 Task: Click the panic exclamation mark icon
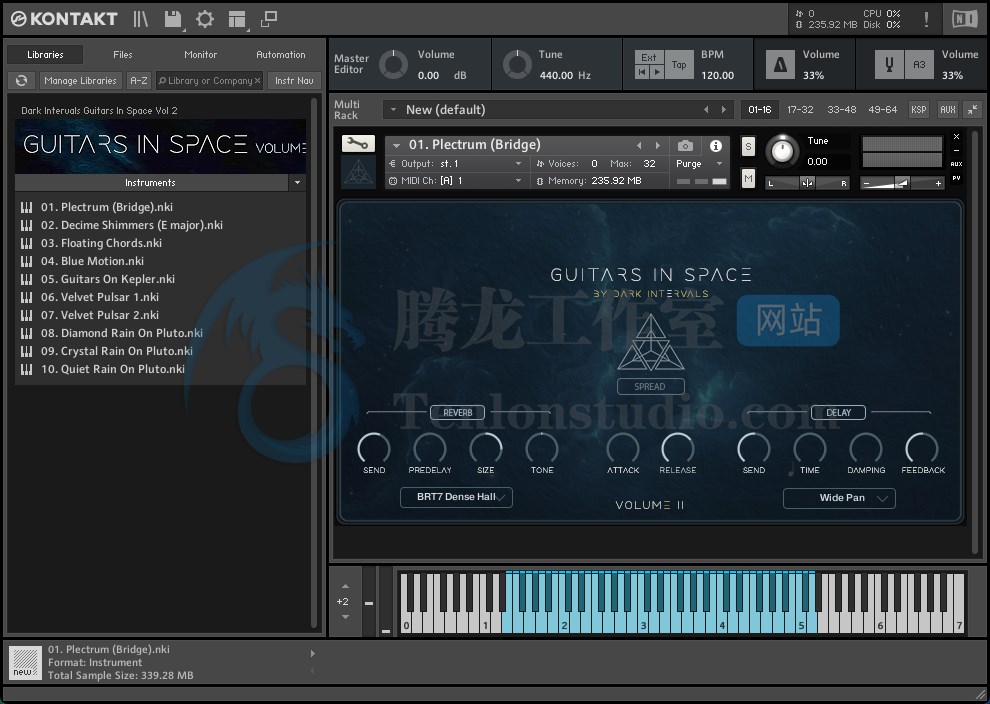(926, 19)
